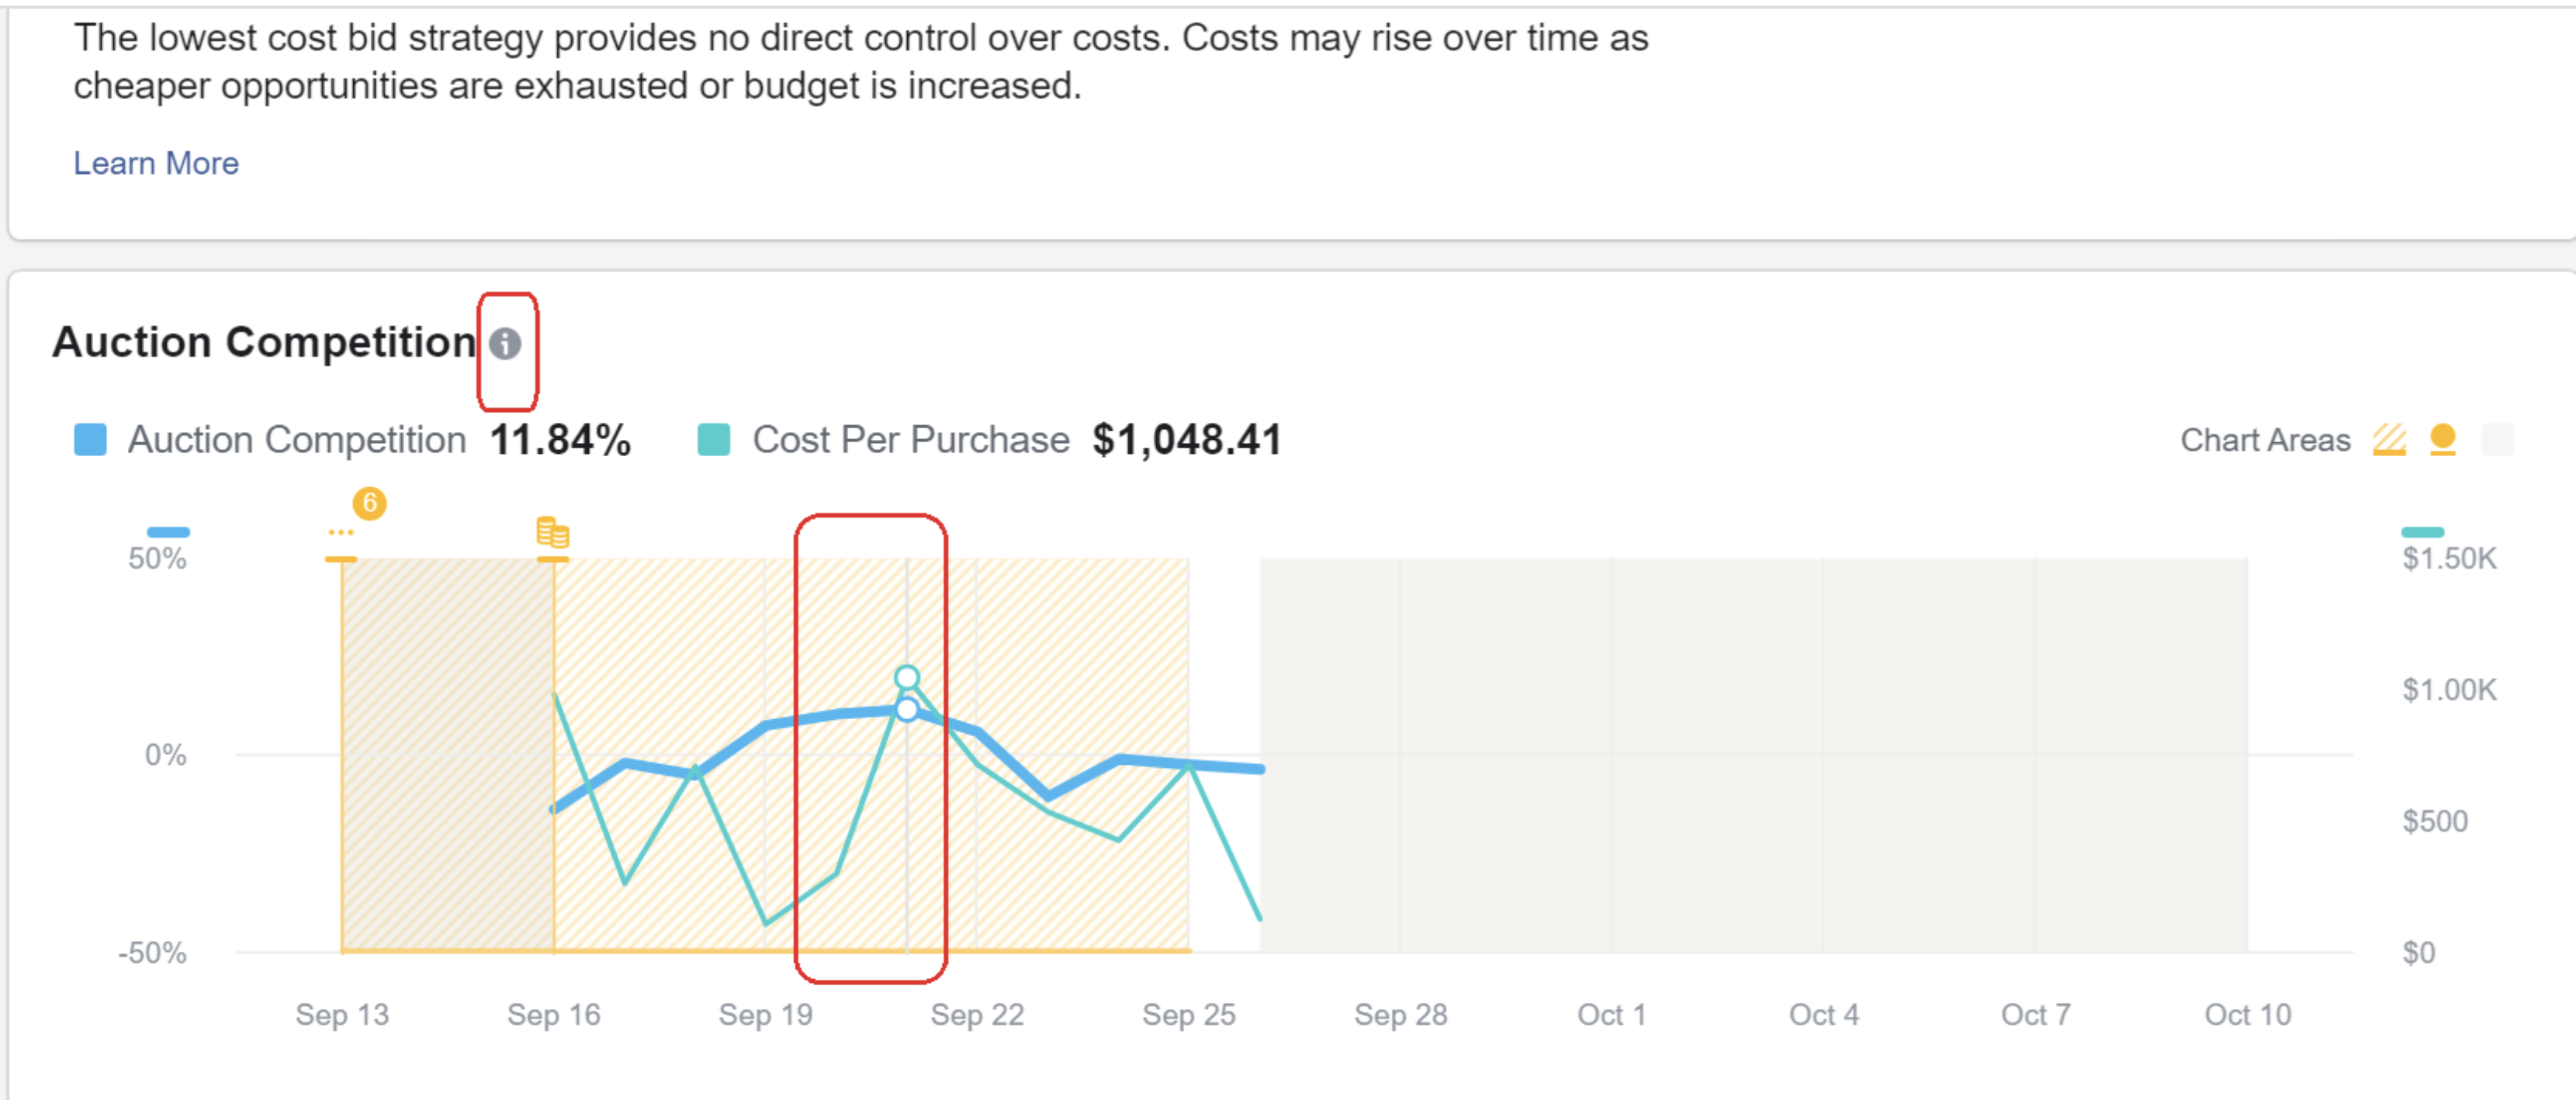Select the teal cost data point circle

(x=907, y=678)
